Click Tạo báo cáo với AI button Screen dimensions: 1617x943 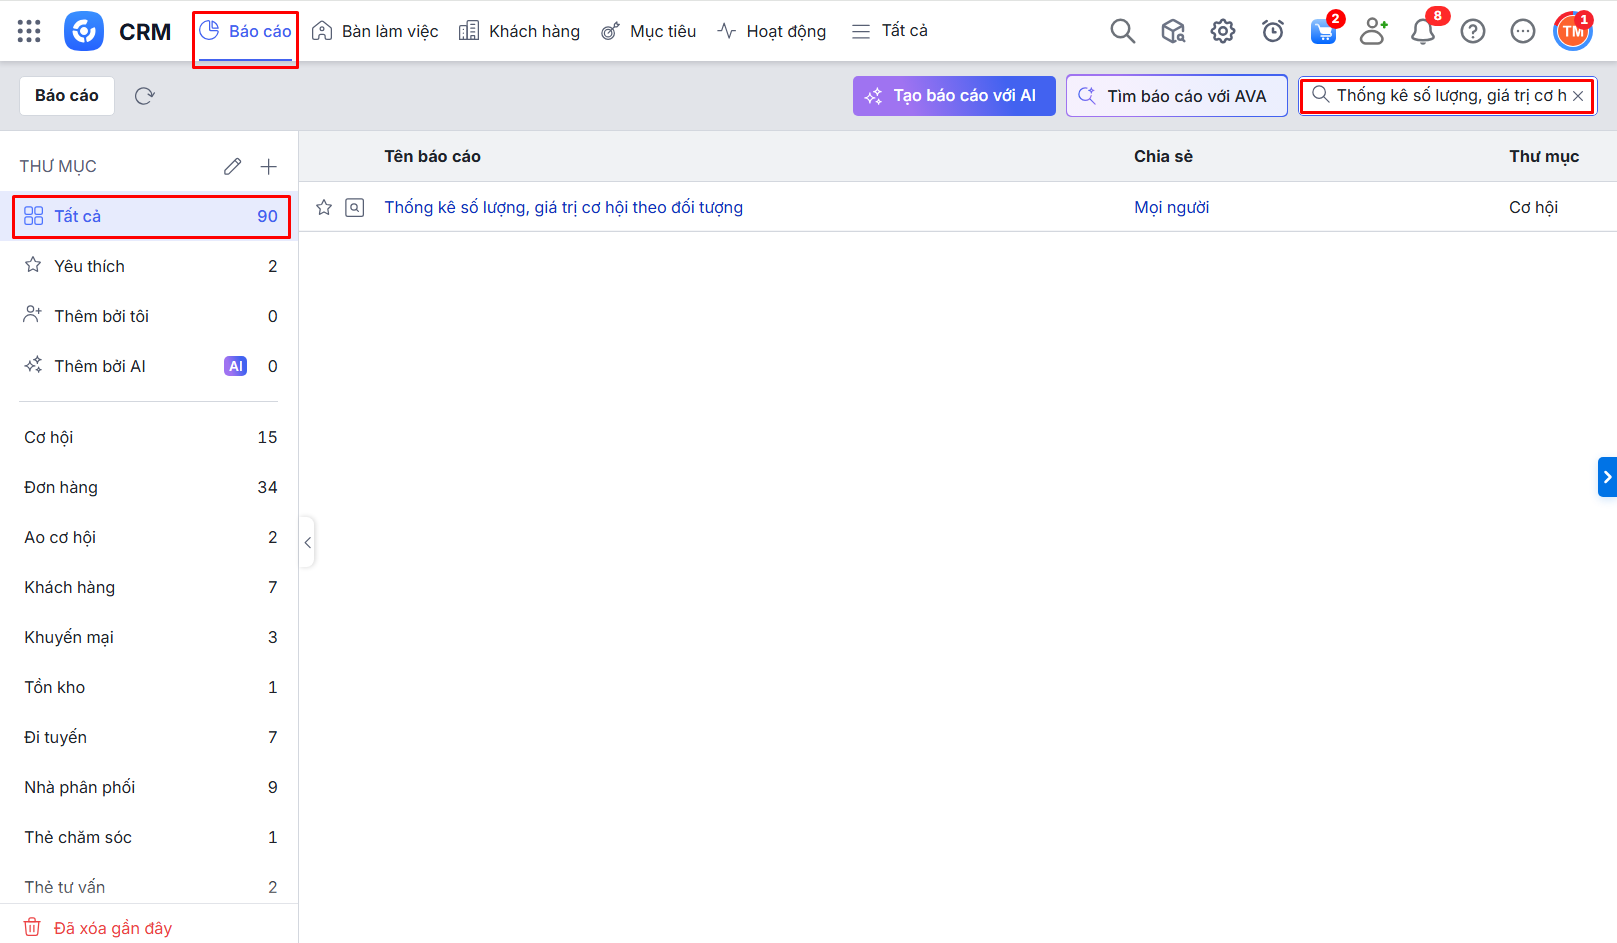coord(953,96)
